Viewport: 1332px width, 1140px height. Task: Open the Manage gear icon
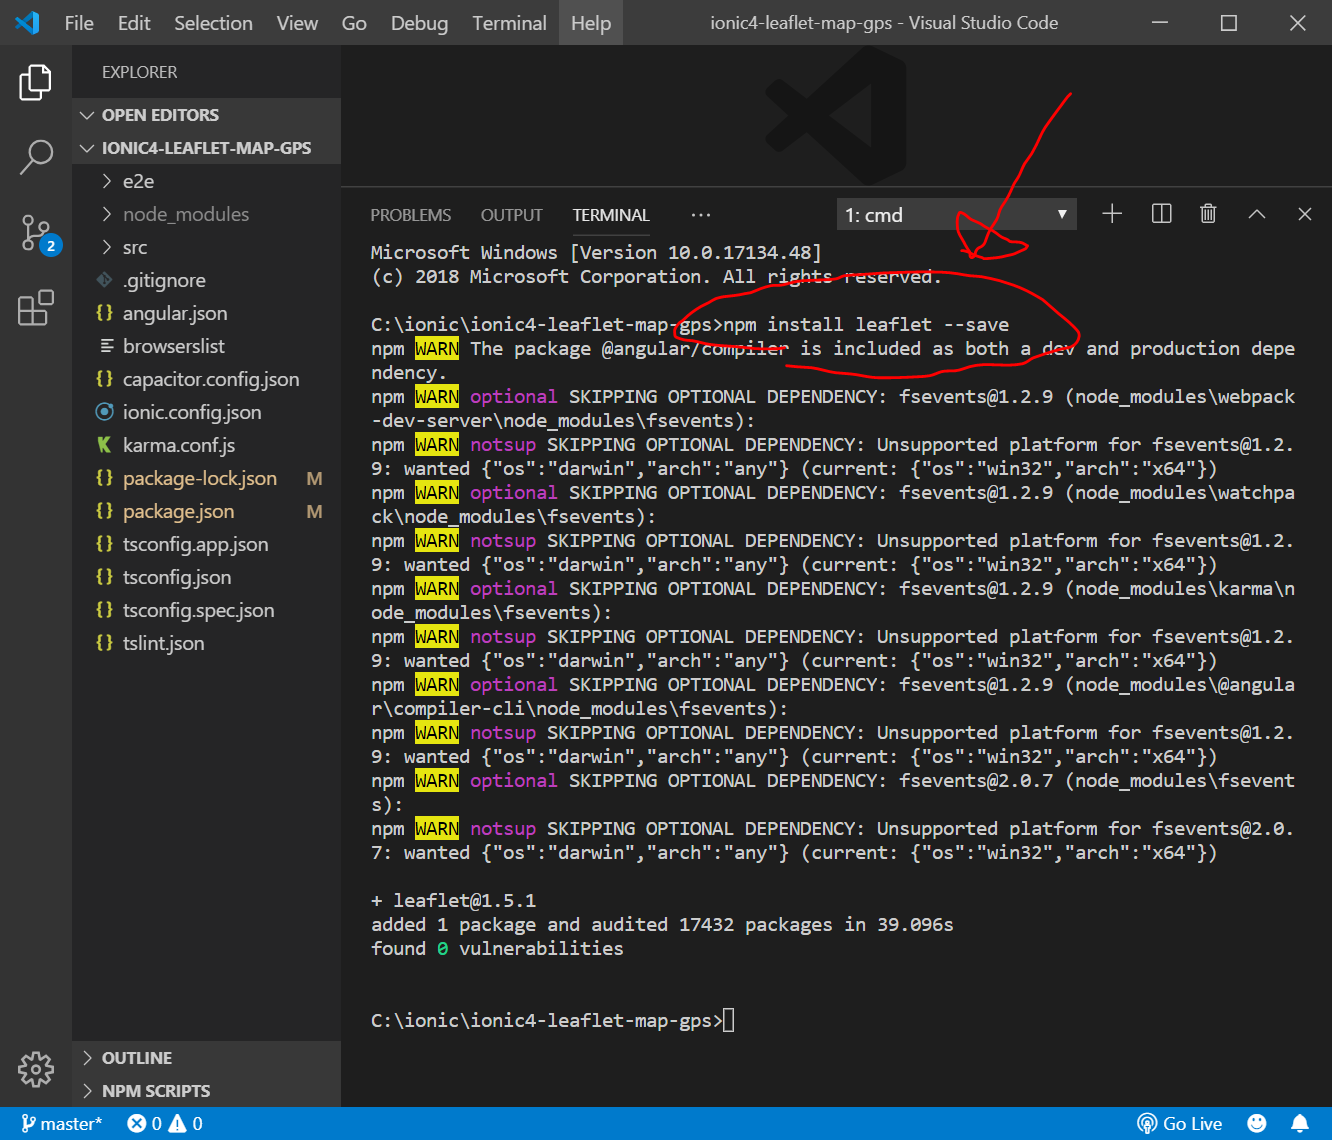tap(36, 1069)
